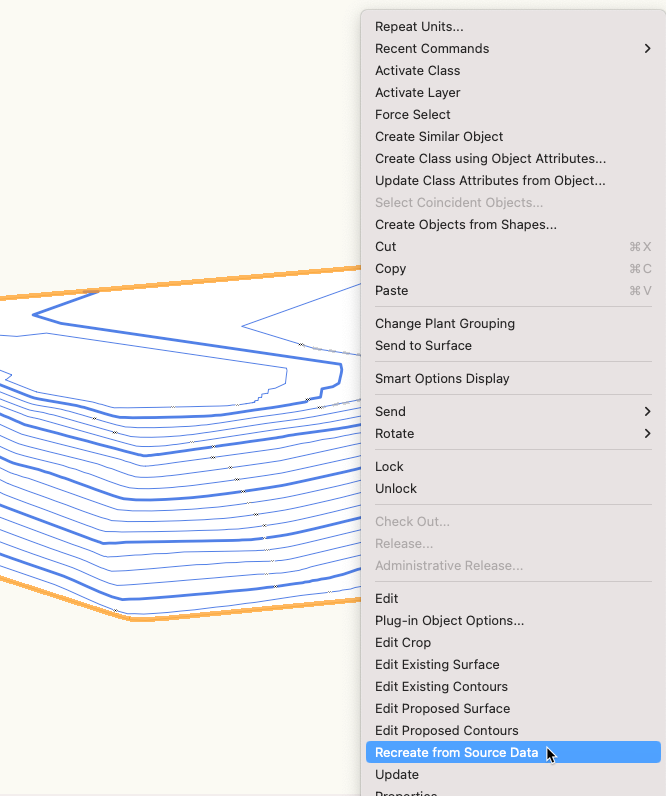The width and height of the screenshot is (666, 796).
Task: Click the orange site model boundary
Action: [x=200, y=282]
